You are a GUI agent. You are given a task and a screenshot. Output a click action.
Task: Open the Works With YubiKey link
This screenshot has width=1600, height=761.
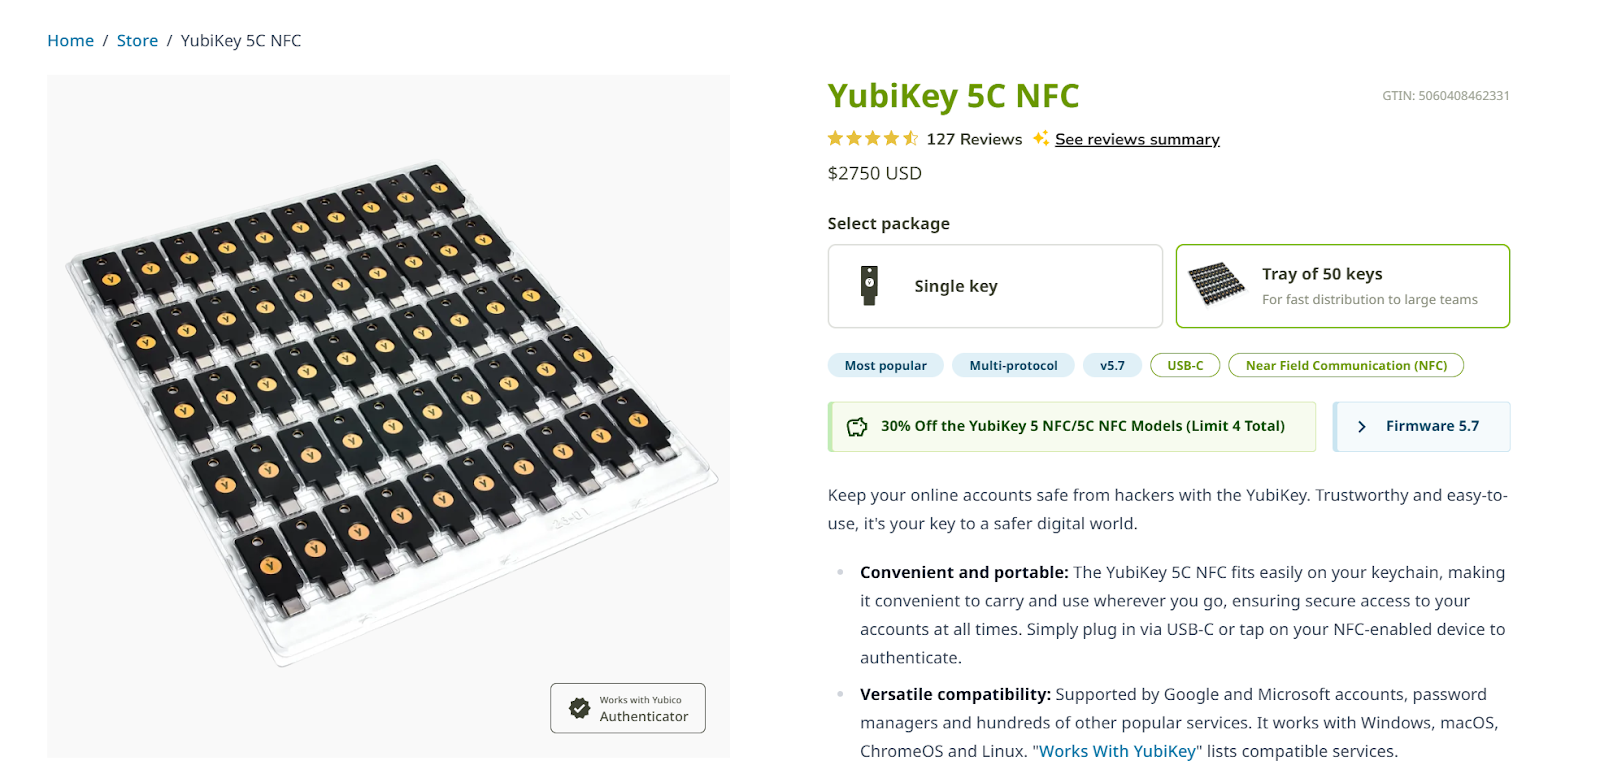(1117, 751)
